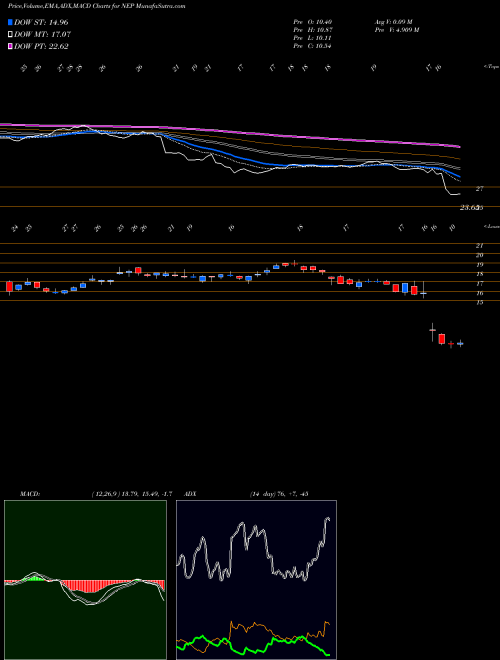Click the green +DI line in ADX chart
Screen dimensions: 500x660
(x=276, y=640)
